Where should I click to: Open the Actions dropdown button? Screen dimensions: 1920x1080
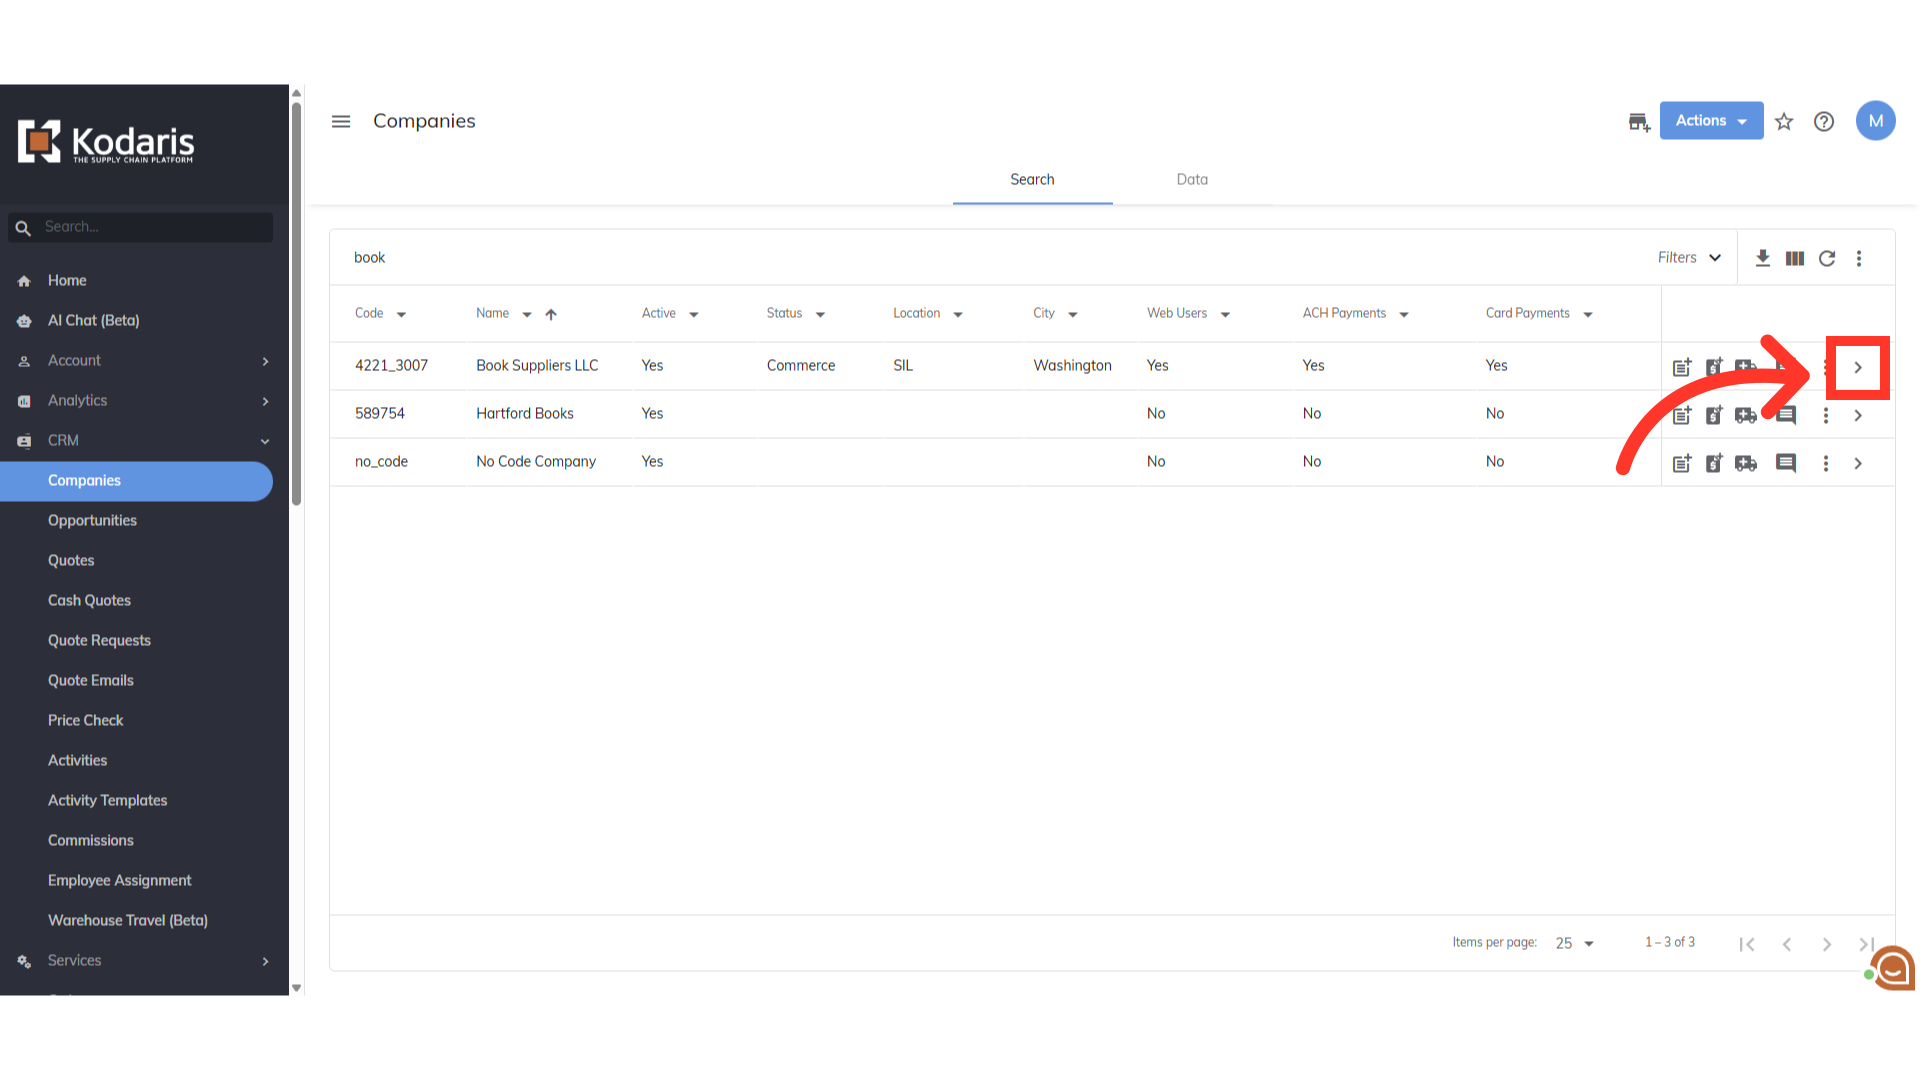click(1711, 121)
